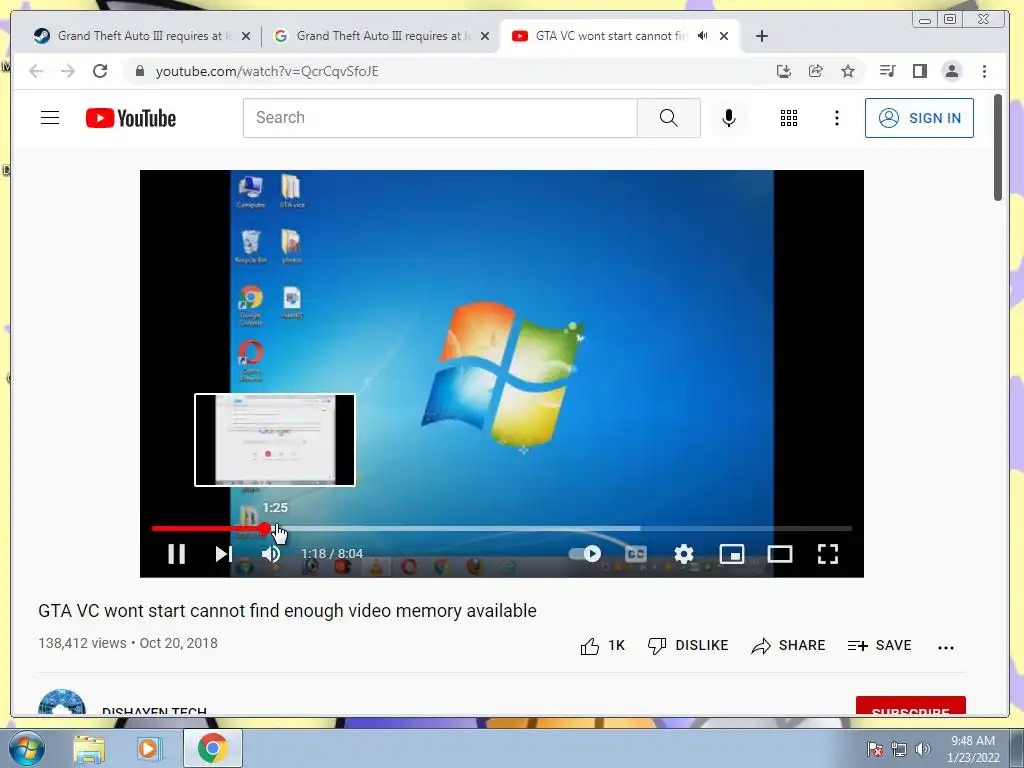1024x768 pixels.
Task: Click Chrome in the taskbar
Action: click(212, 748)
